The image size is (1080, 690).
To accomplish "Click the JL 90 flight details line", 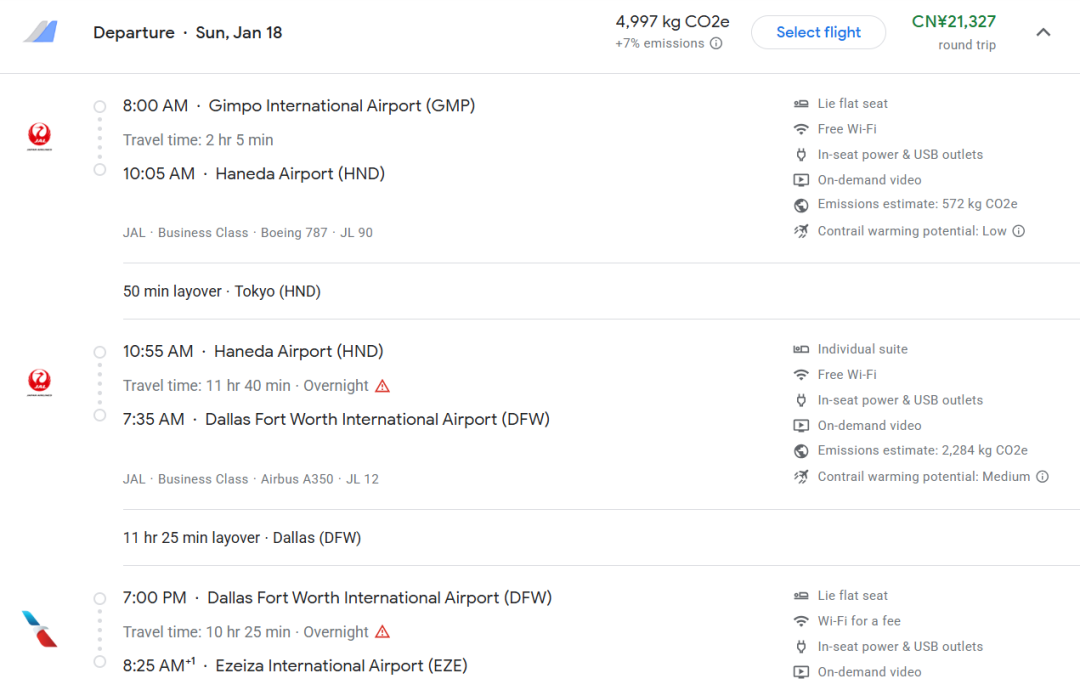I will [248, 233].
